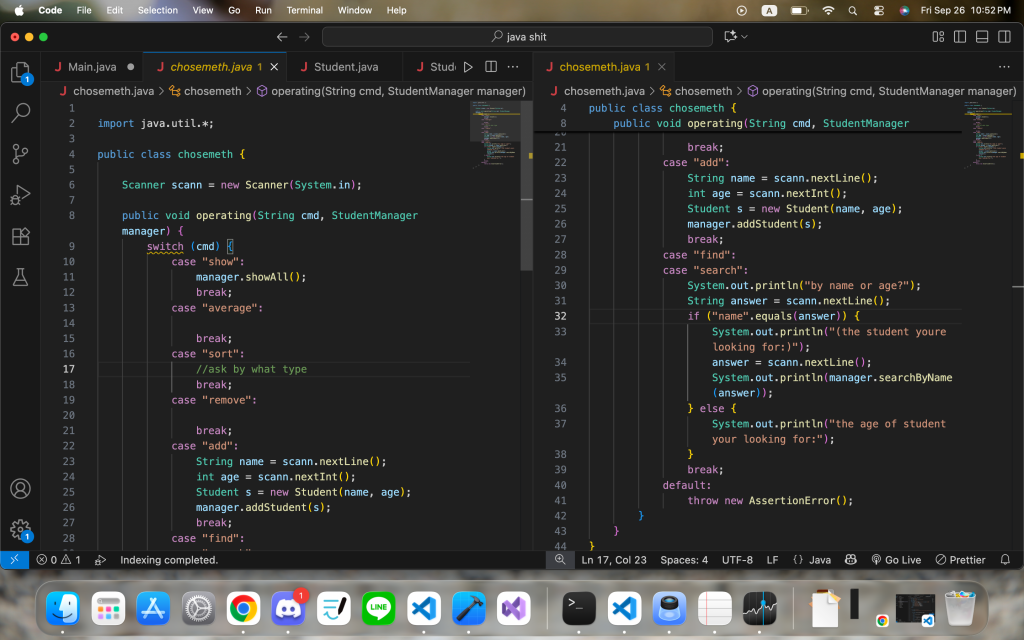1024x640 pixels.
Task: Open right group More Actions ellipsis
Action: coord(1004,67)
